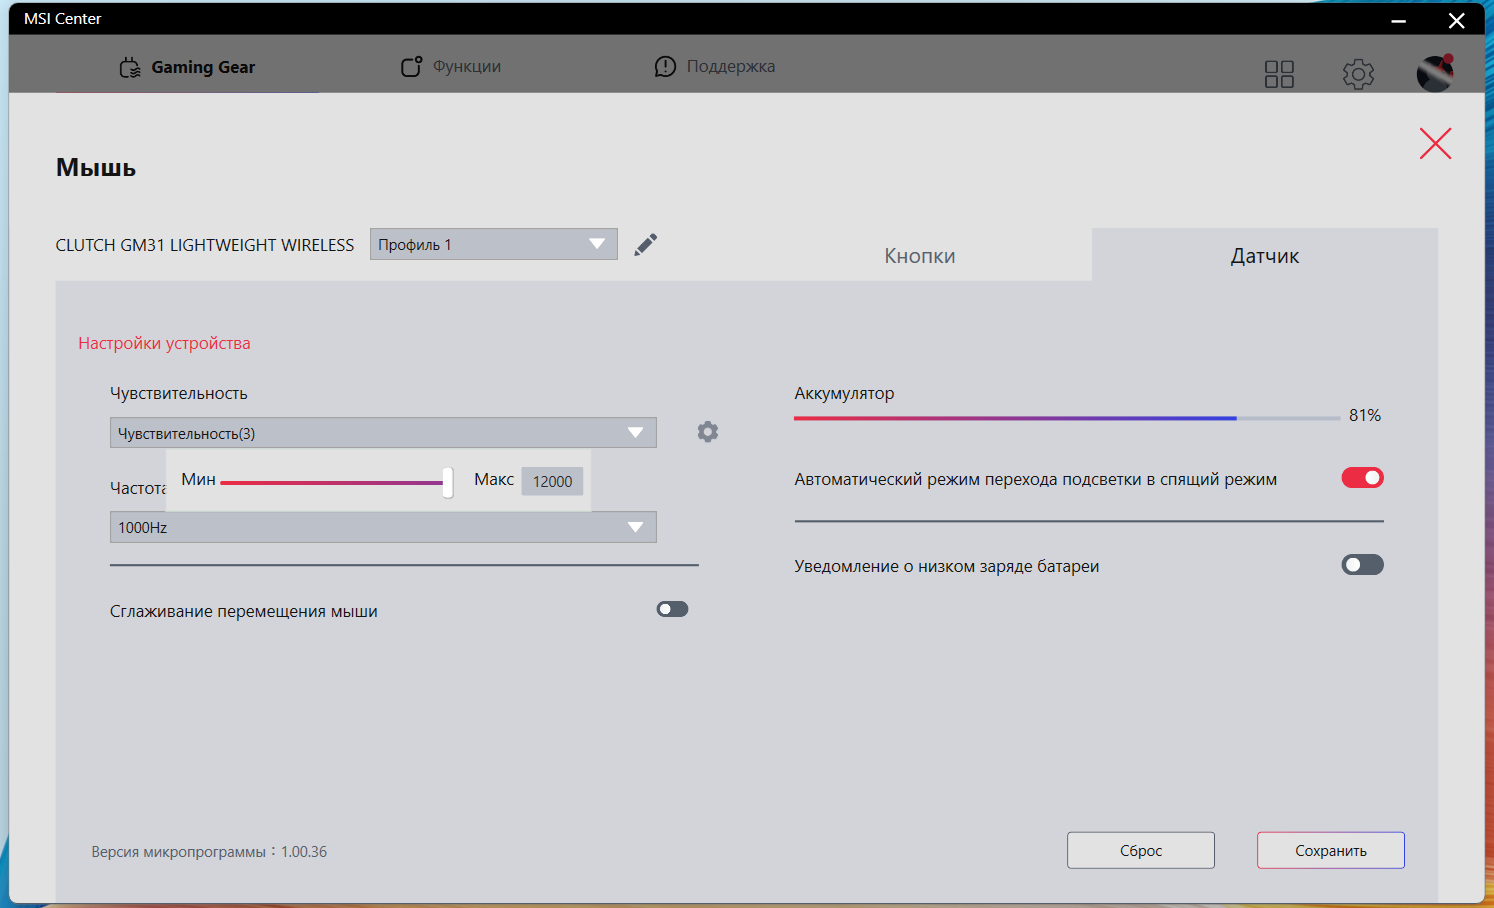Screen dimensions: 1494x908
Task: Expand the Профиль 1 dropdown
Action: point(493,244)
